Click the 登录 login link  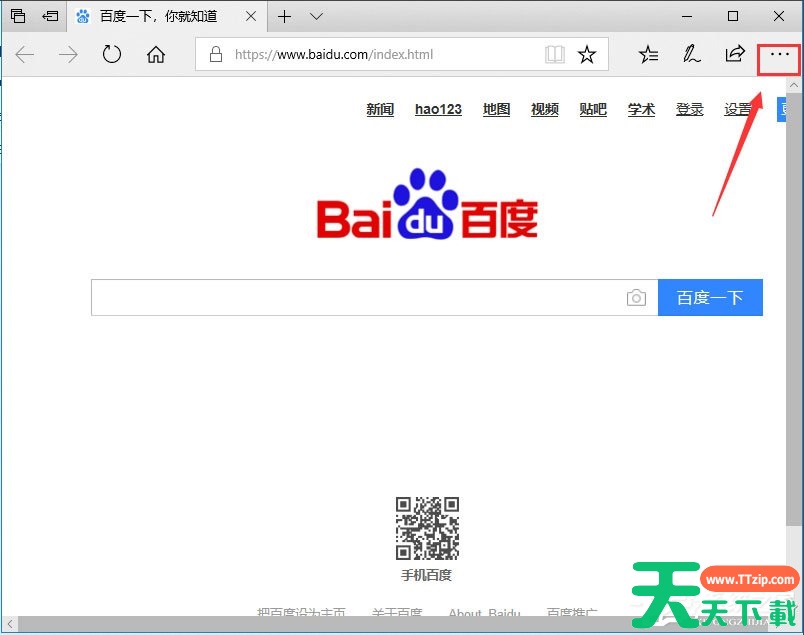690,109
